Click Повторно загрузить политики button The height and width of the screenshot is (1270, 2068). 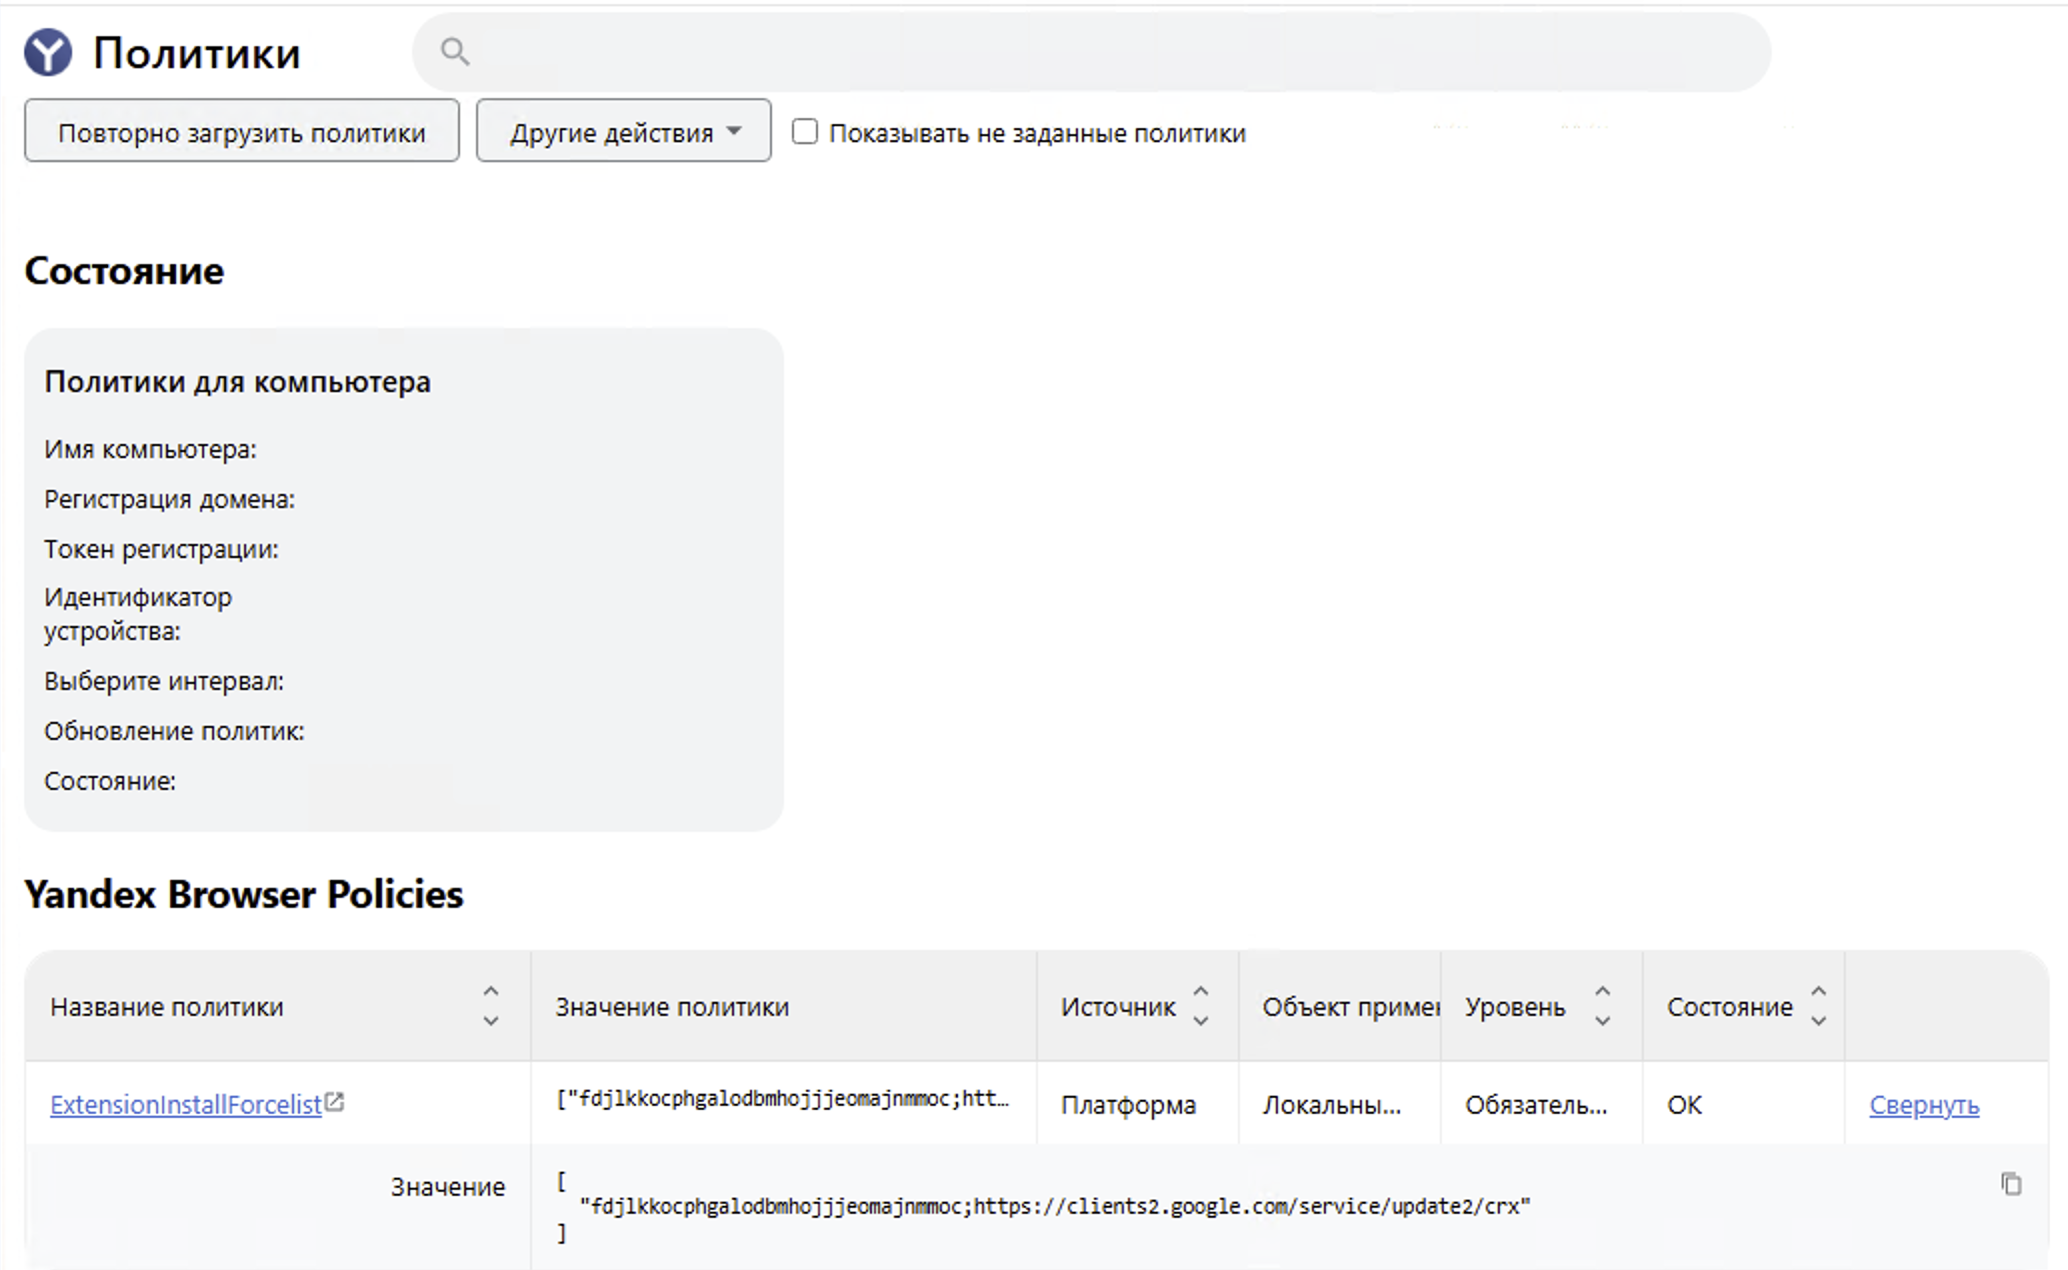[x=242, y=130]
